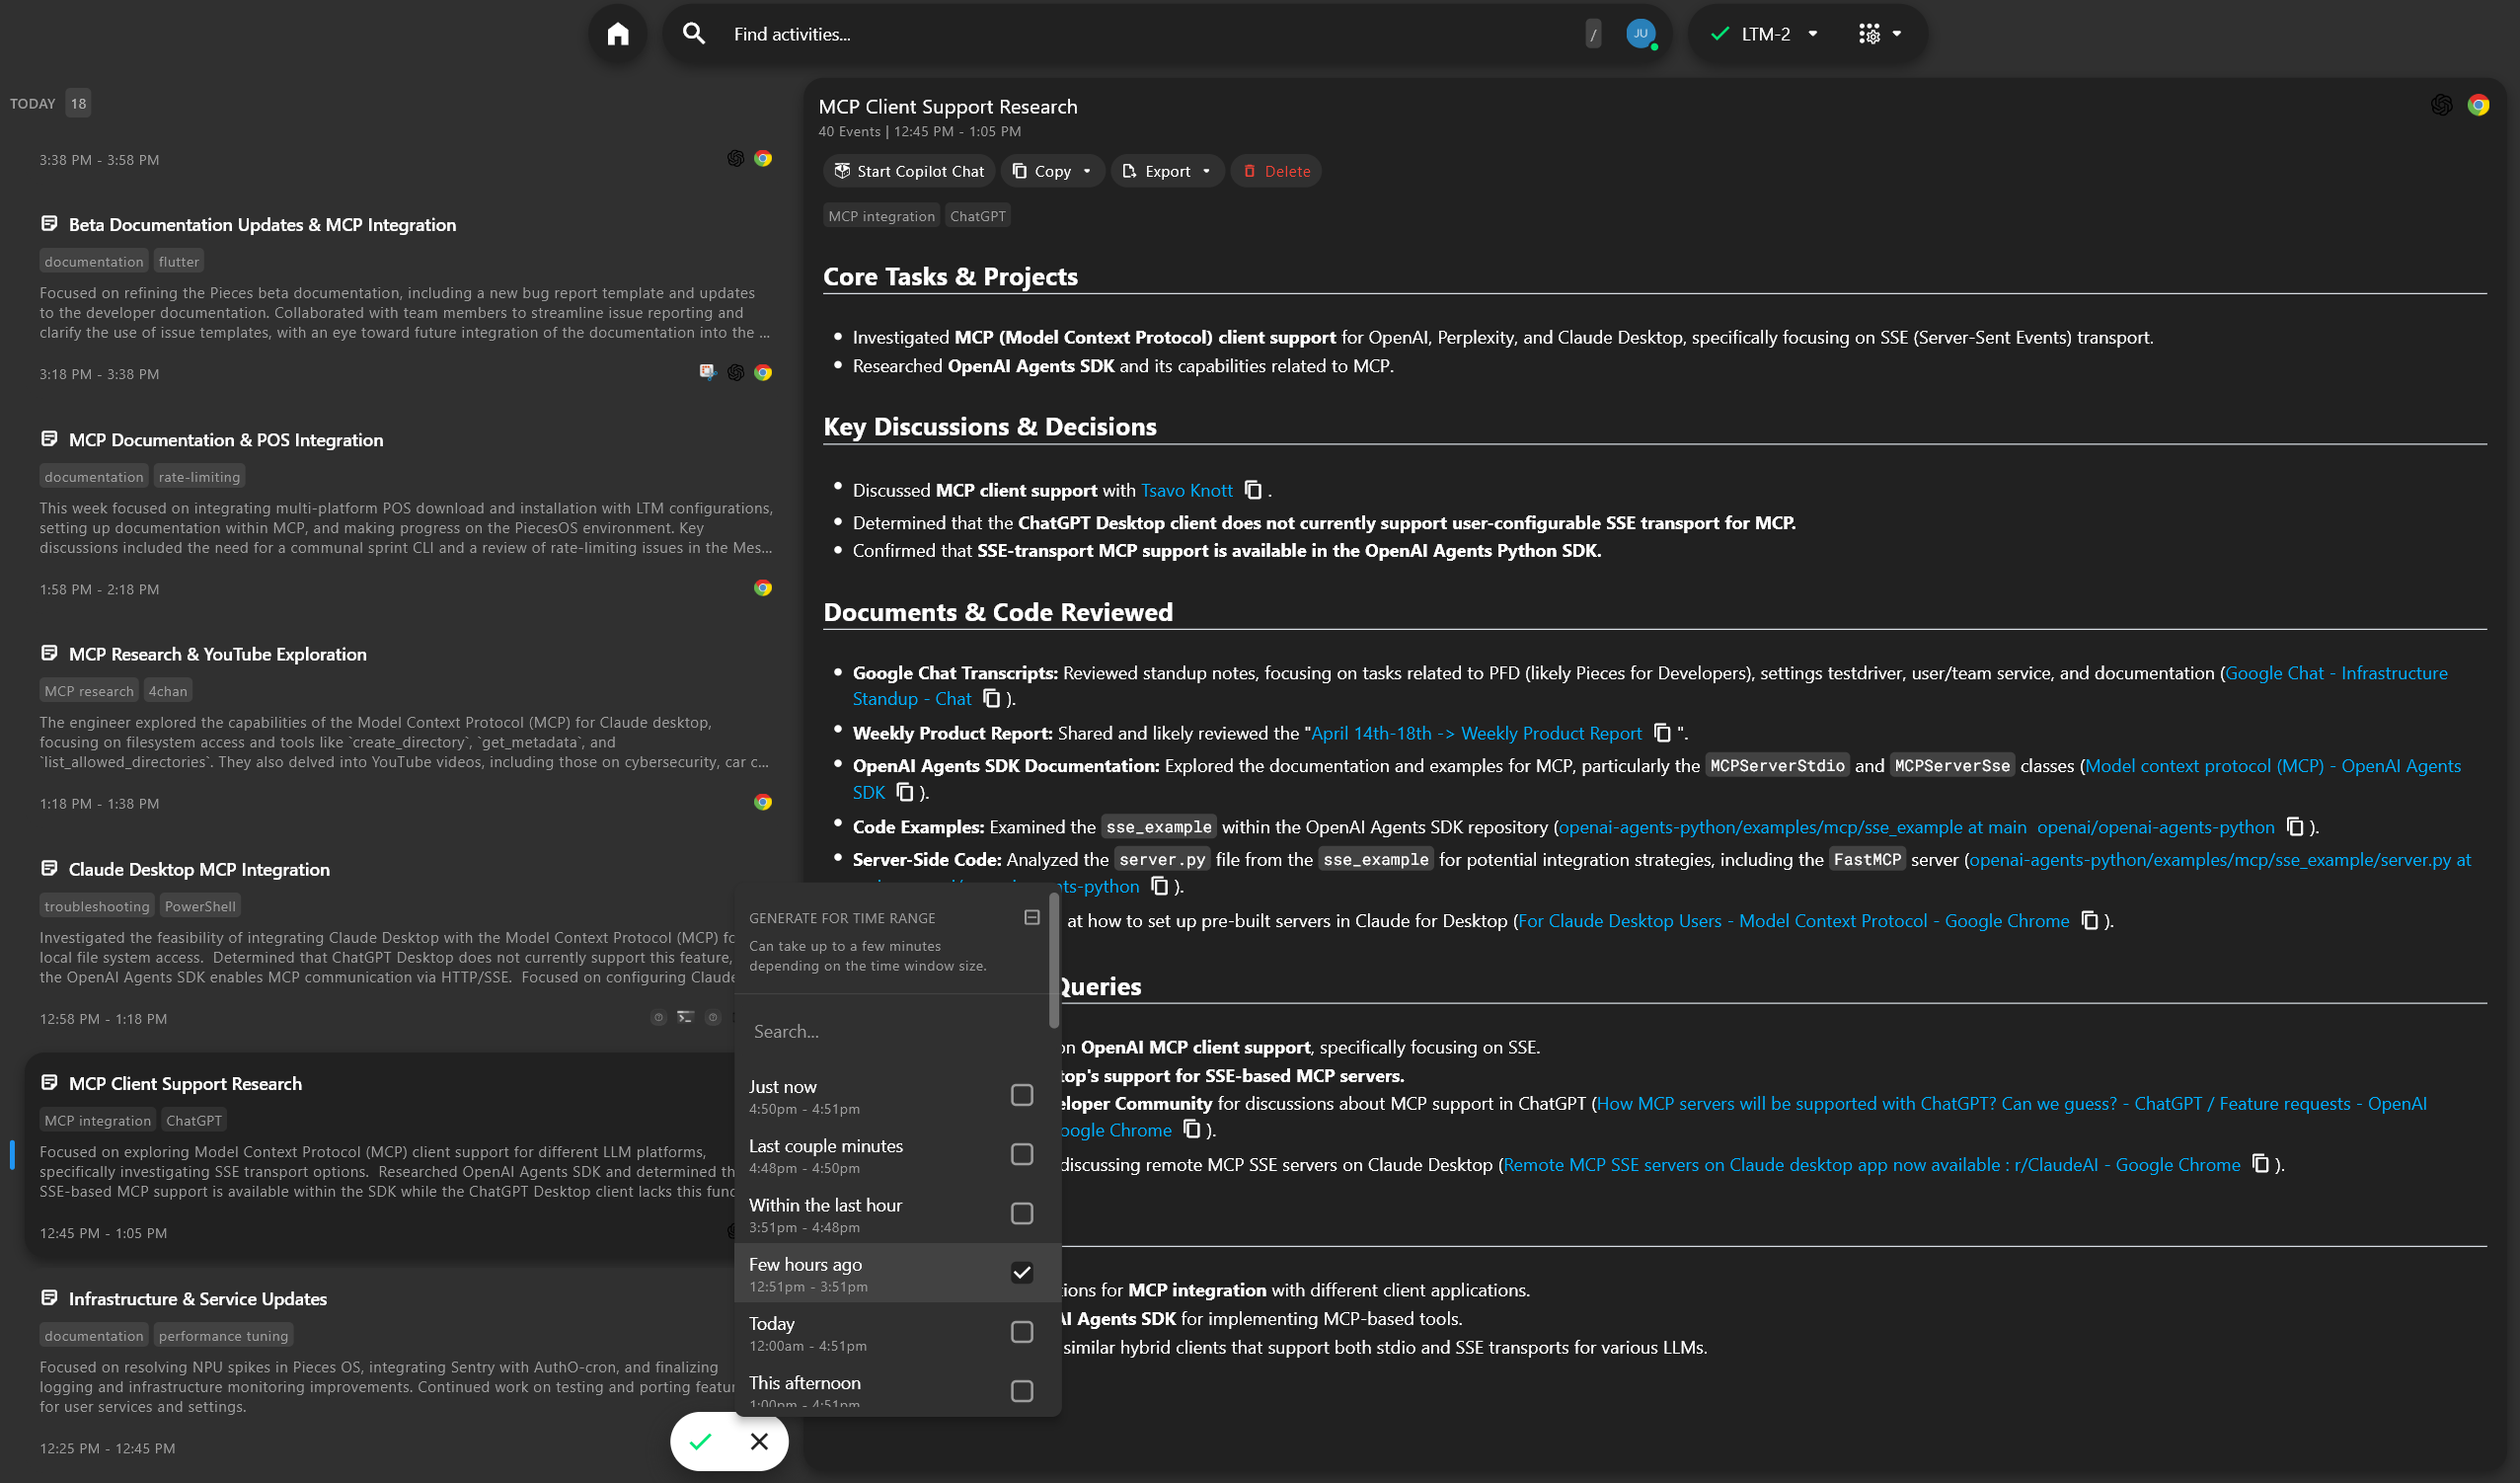Copy Google Chat Infrastructure Standup link icon
Image resolution: width=2520 pixels, height=1483 pixels.
coord(991,698)
